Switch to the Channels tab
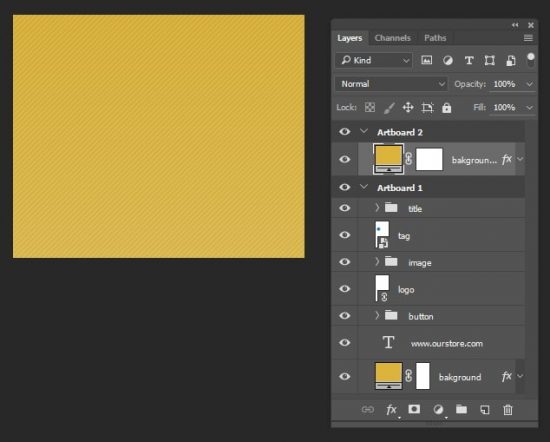Image resolution: width=550 pixels, height=442 pixels. click(393, 38)
